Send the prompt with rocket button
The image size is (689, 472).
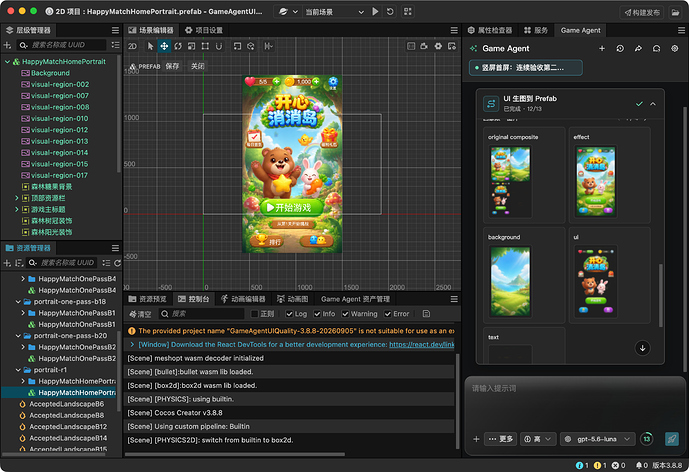point(672,439)
